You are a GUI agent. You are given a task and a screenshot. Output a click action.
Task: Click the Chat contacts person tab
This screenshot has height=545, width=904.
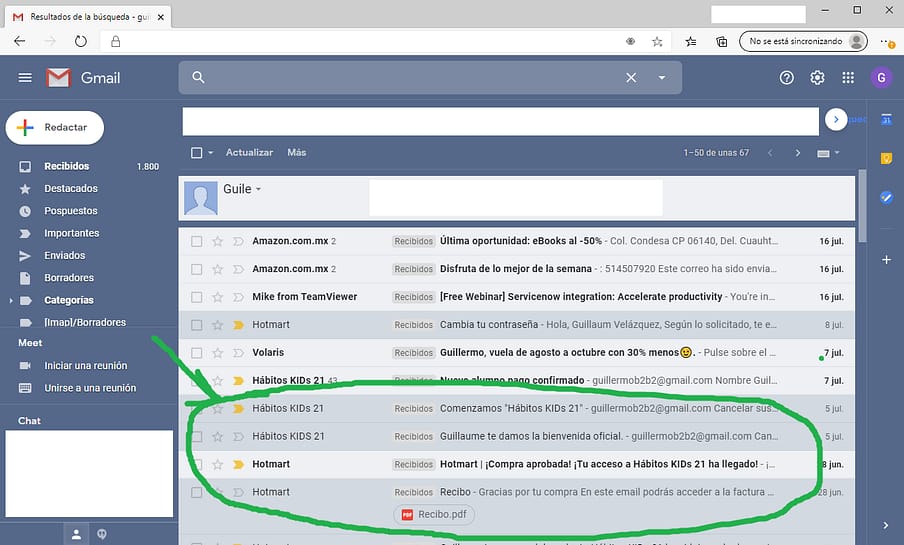pyautogui.click(x=76, y=535)
